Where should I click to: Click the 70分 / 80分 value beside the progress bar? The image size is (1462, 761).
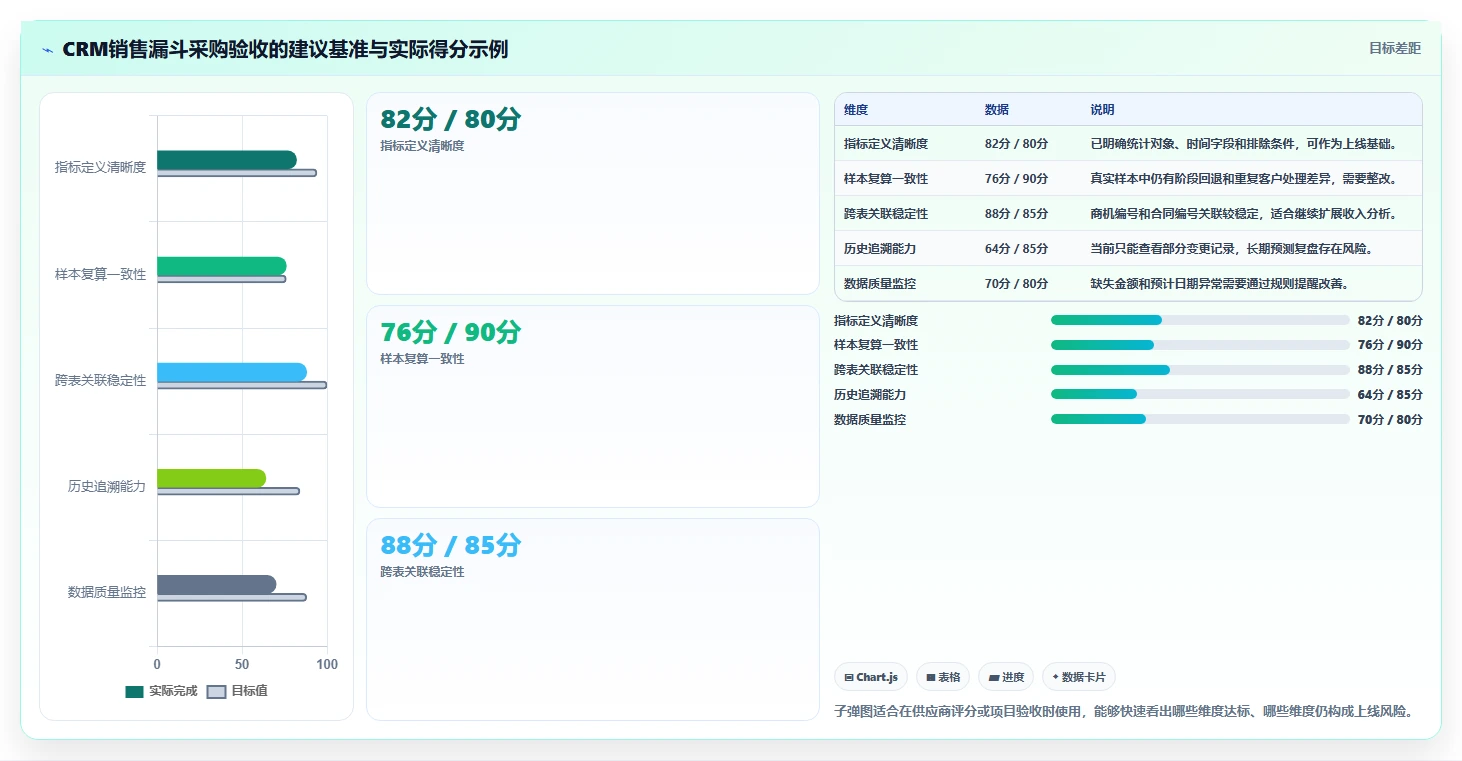point(1390,420)
